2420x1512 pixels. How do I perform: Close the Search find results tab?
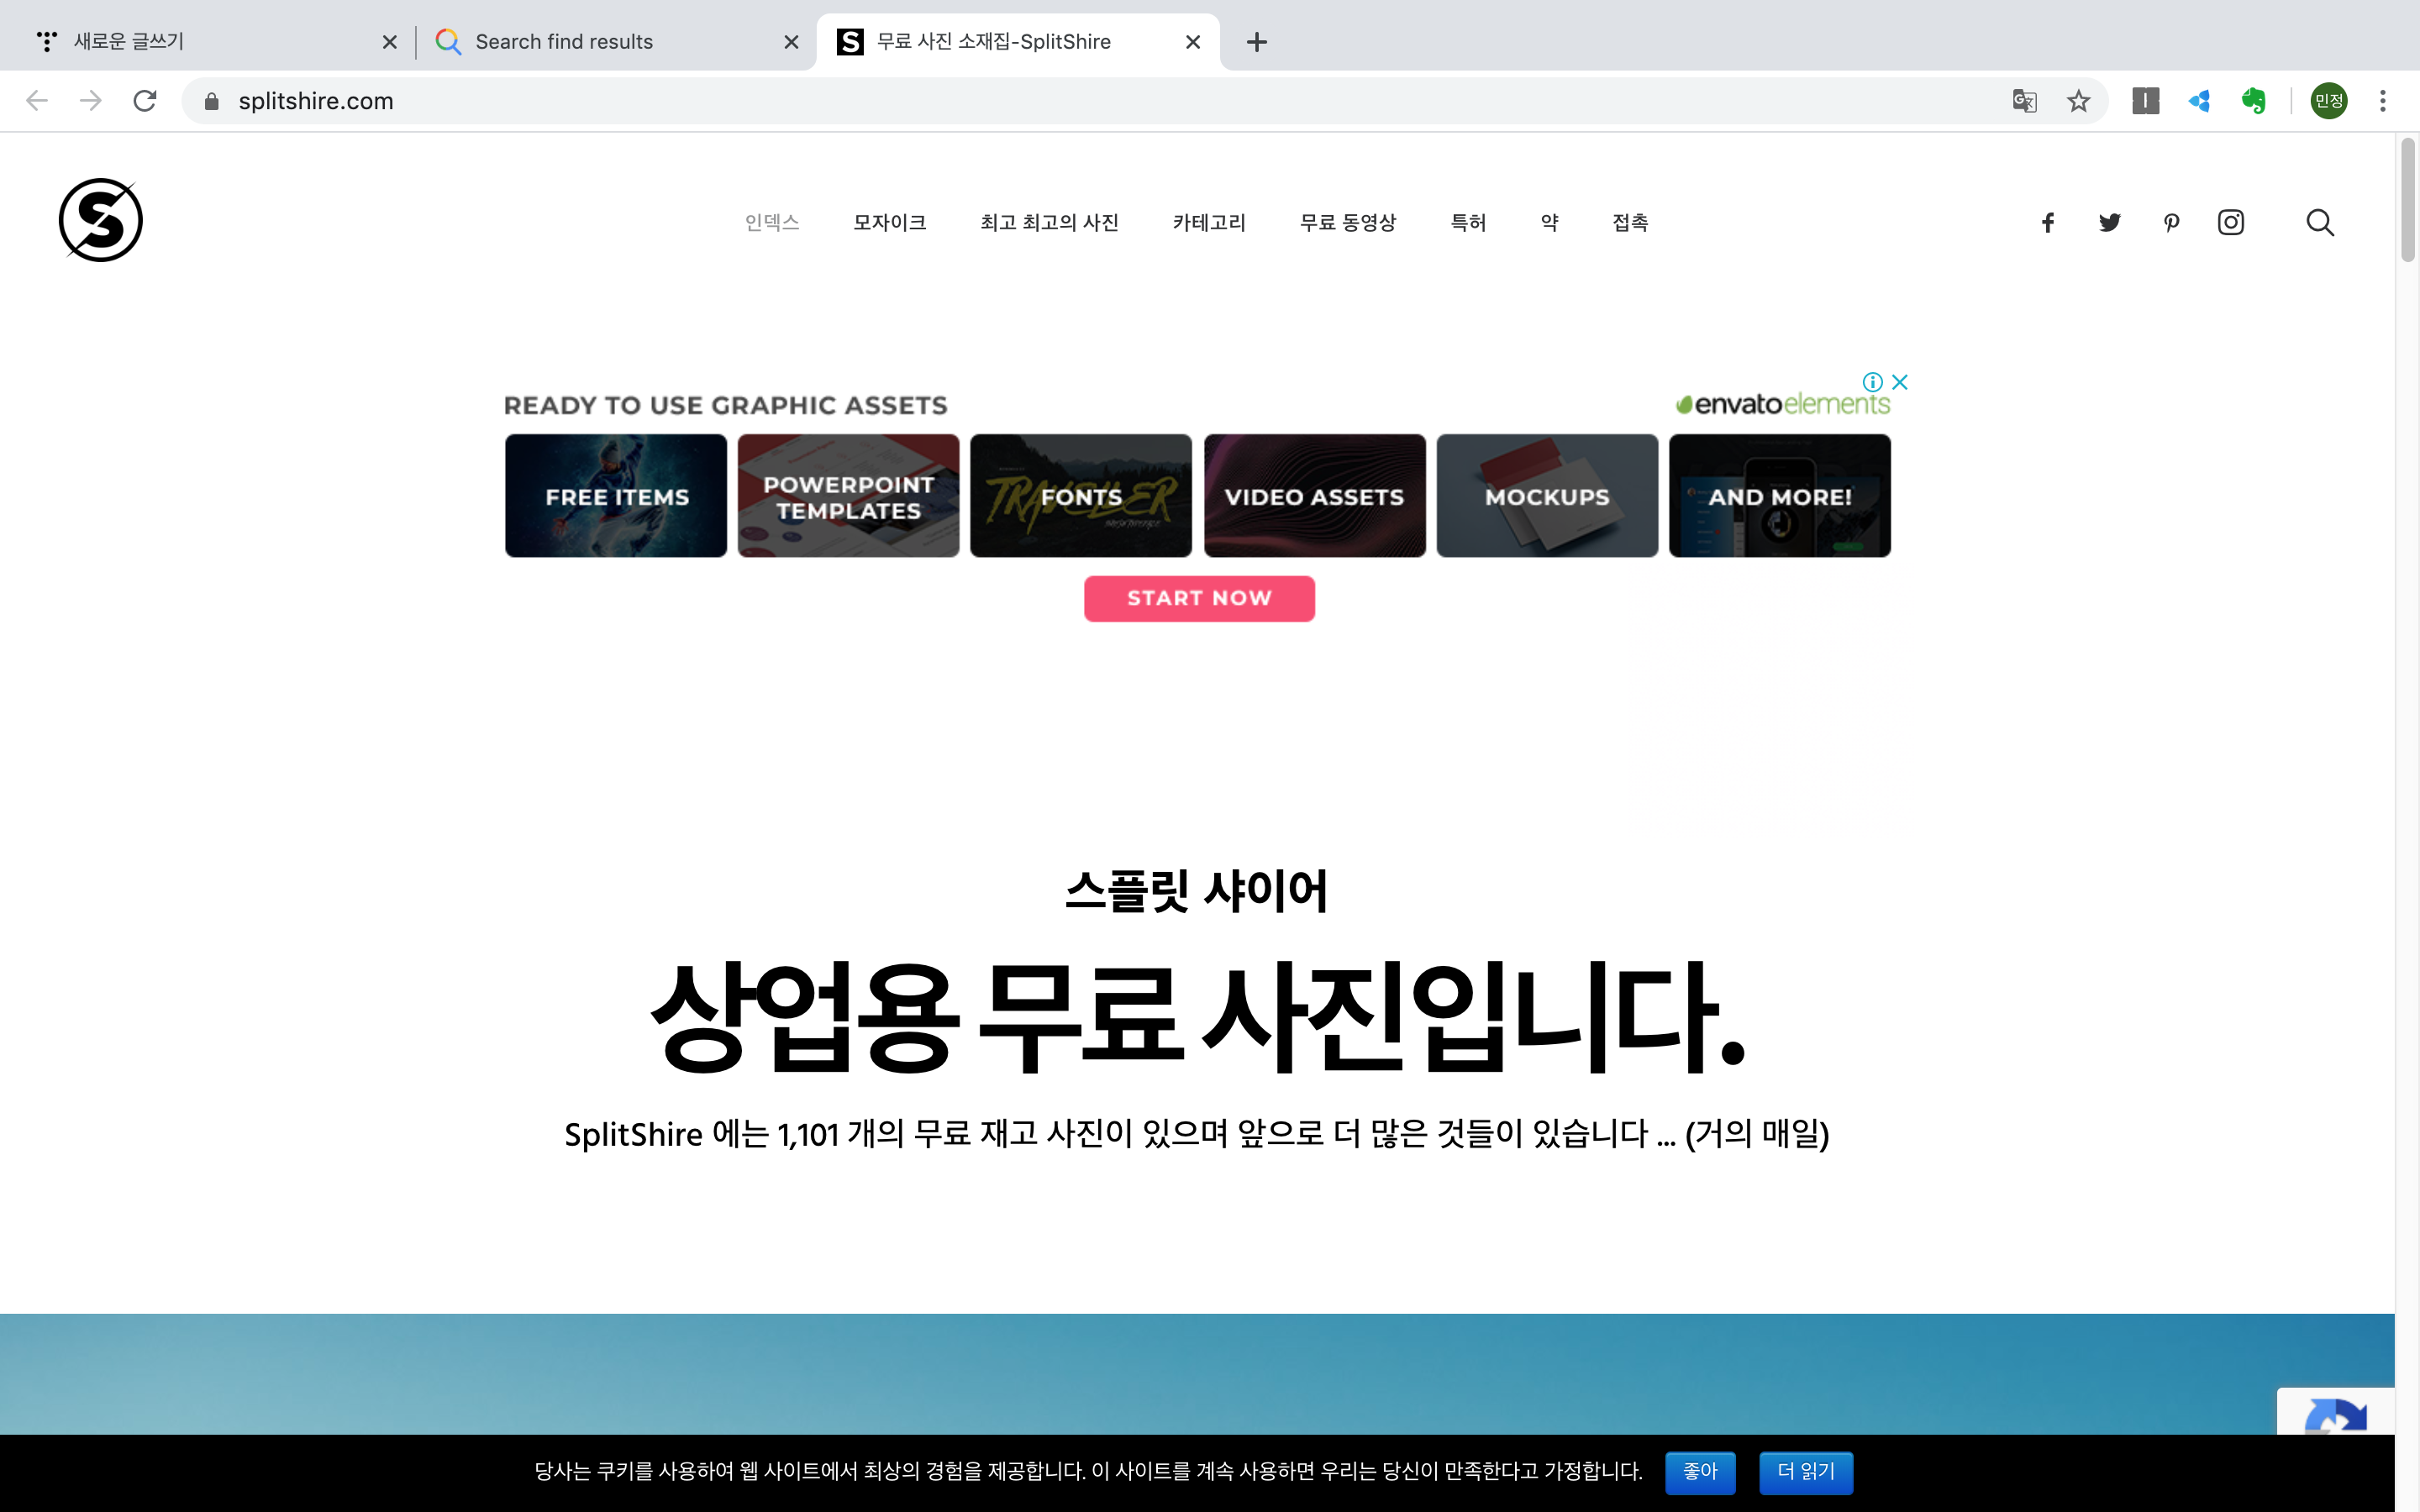(x=791, y=42)
